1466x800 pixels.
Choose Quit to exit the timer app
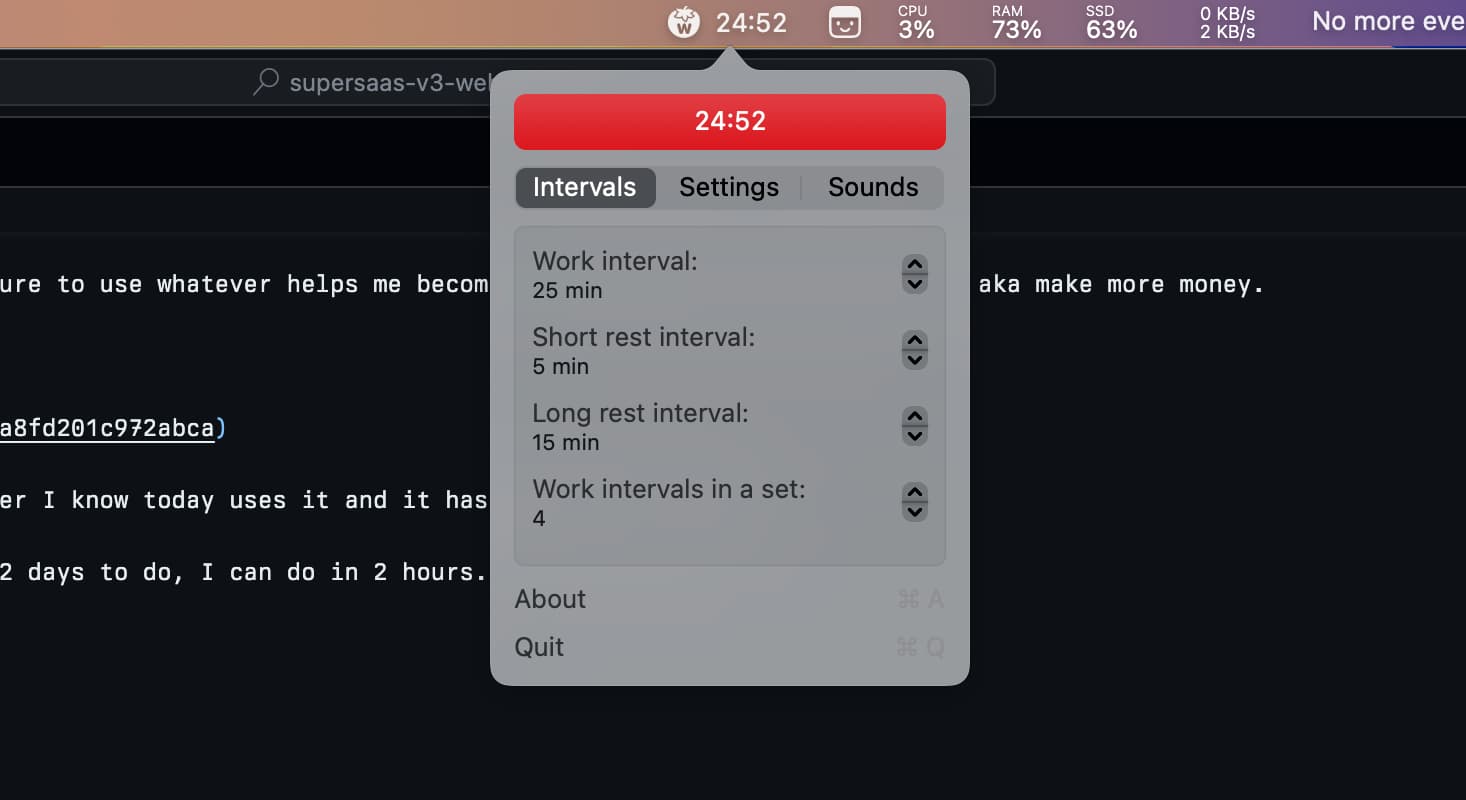539,647
